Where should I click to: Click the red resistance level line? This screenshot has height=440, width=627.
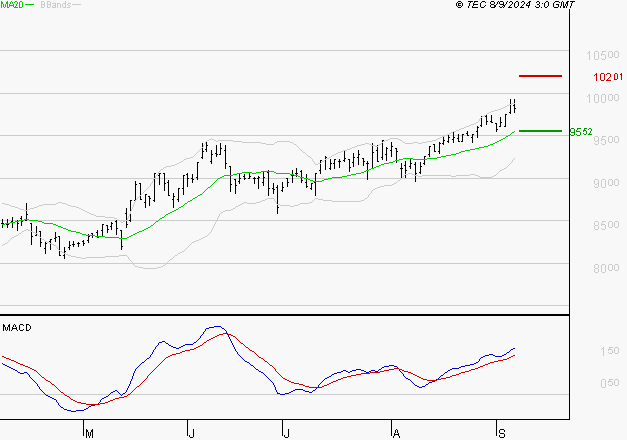[x=540, y=76]
